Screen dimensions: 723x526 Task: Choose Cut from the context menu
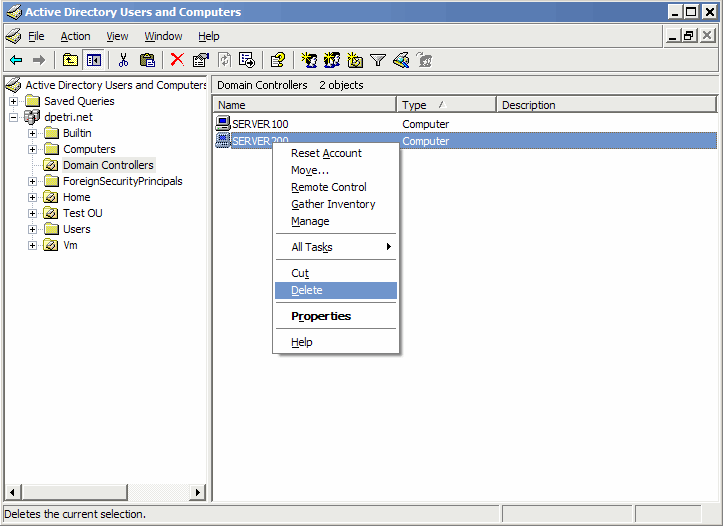pos(336,273)
